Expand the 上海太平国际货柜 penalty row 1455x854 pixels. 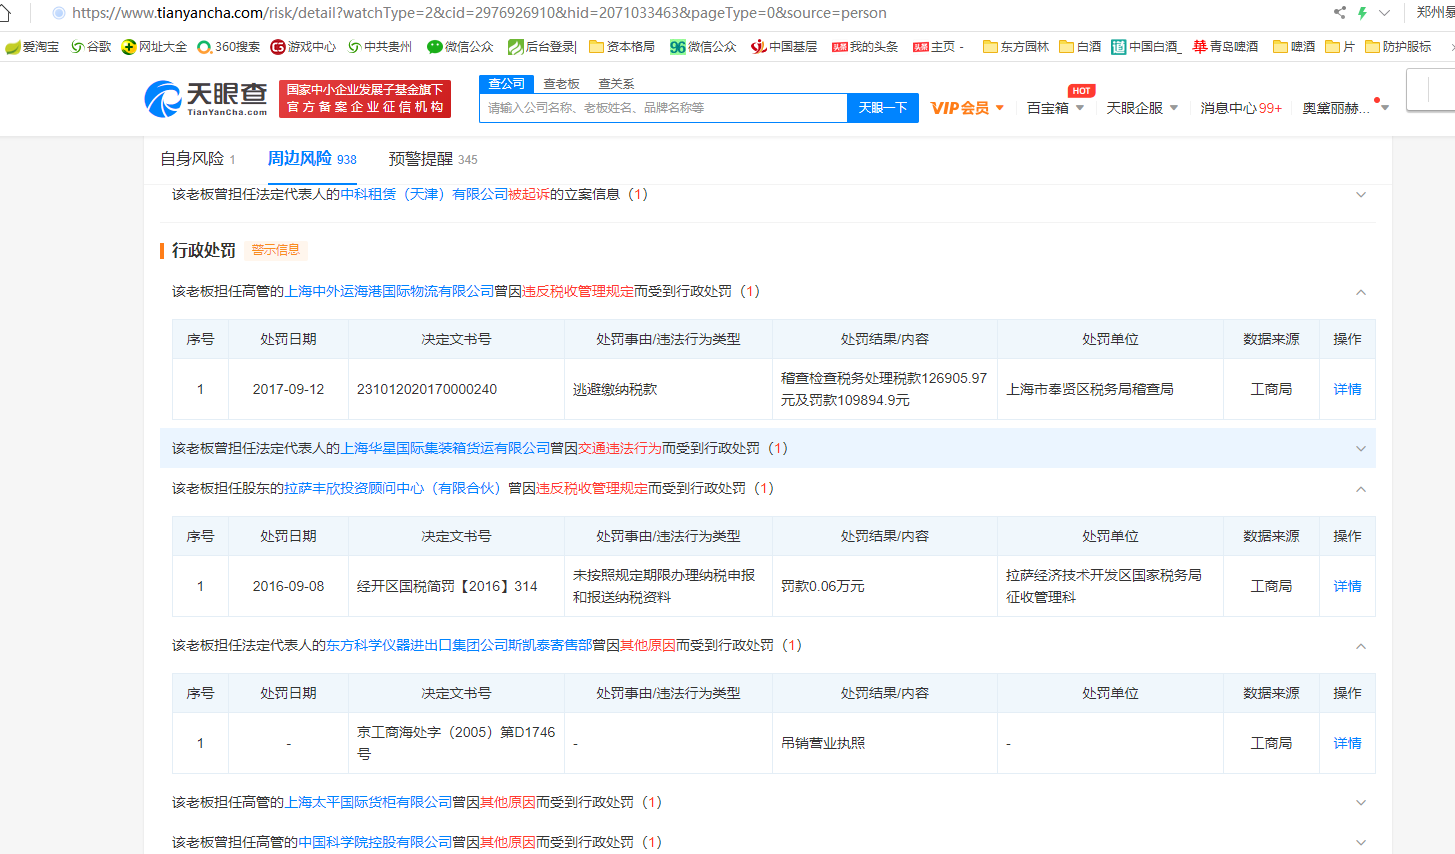click(x=1361, y=803)
